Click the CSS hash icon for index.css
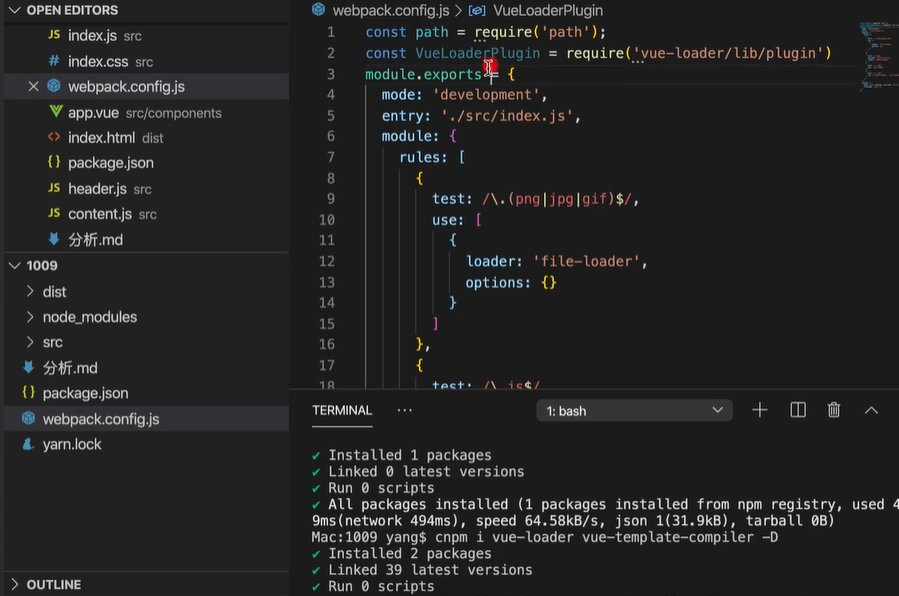Image resolution: width=899 pixels, height=596 pixels. pos(54,61)
